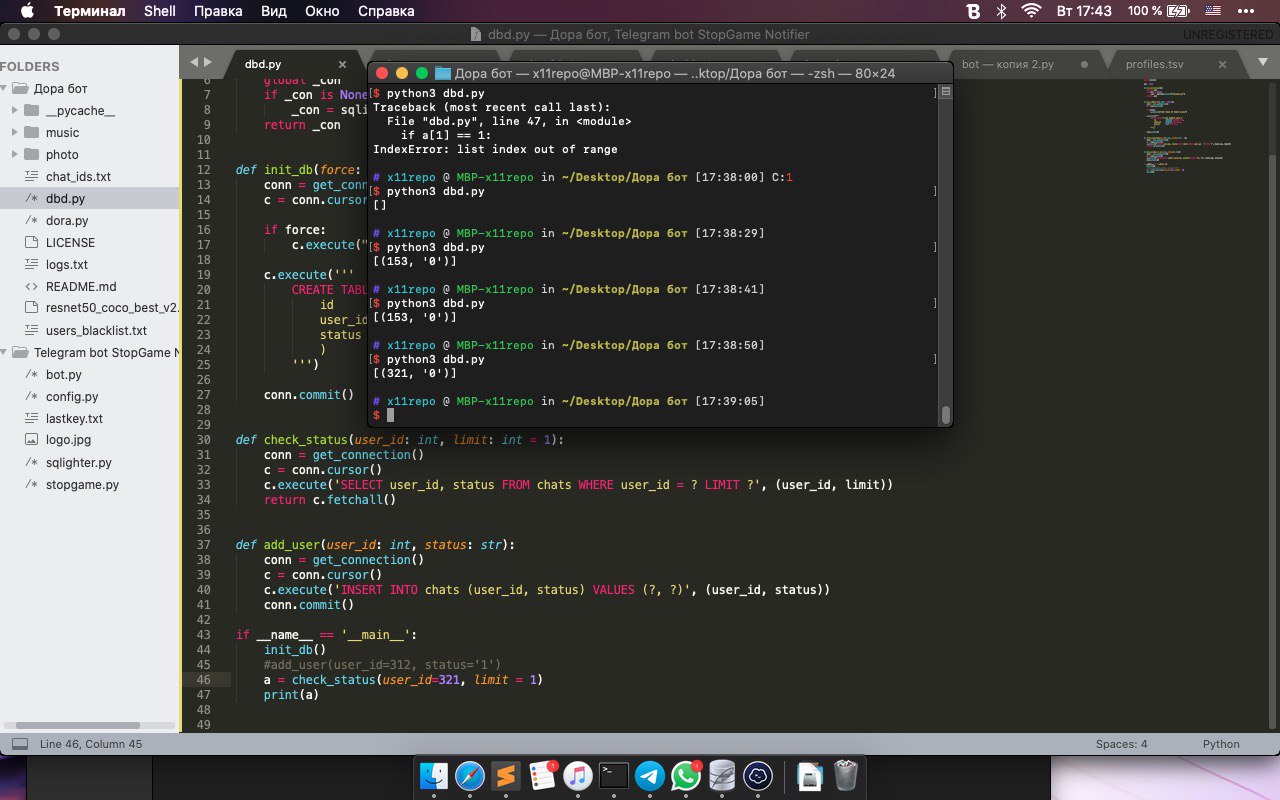Viewport: 1280px width, 800px height.
Task: Open the Python syntax selector
Action: (x=1221, y=744)
